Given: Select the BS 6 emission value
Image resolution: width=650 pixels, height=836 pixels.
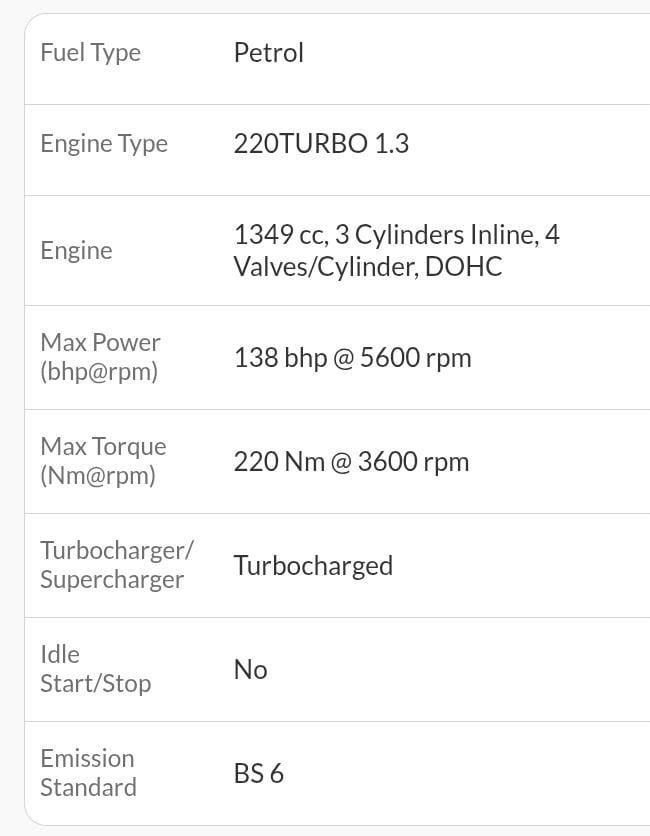Looking at the screenshot, I should coord(258,774).
